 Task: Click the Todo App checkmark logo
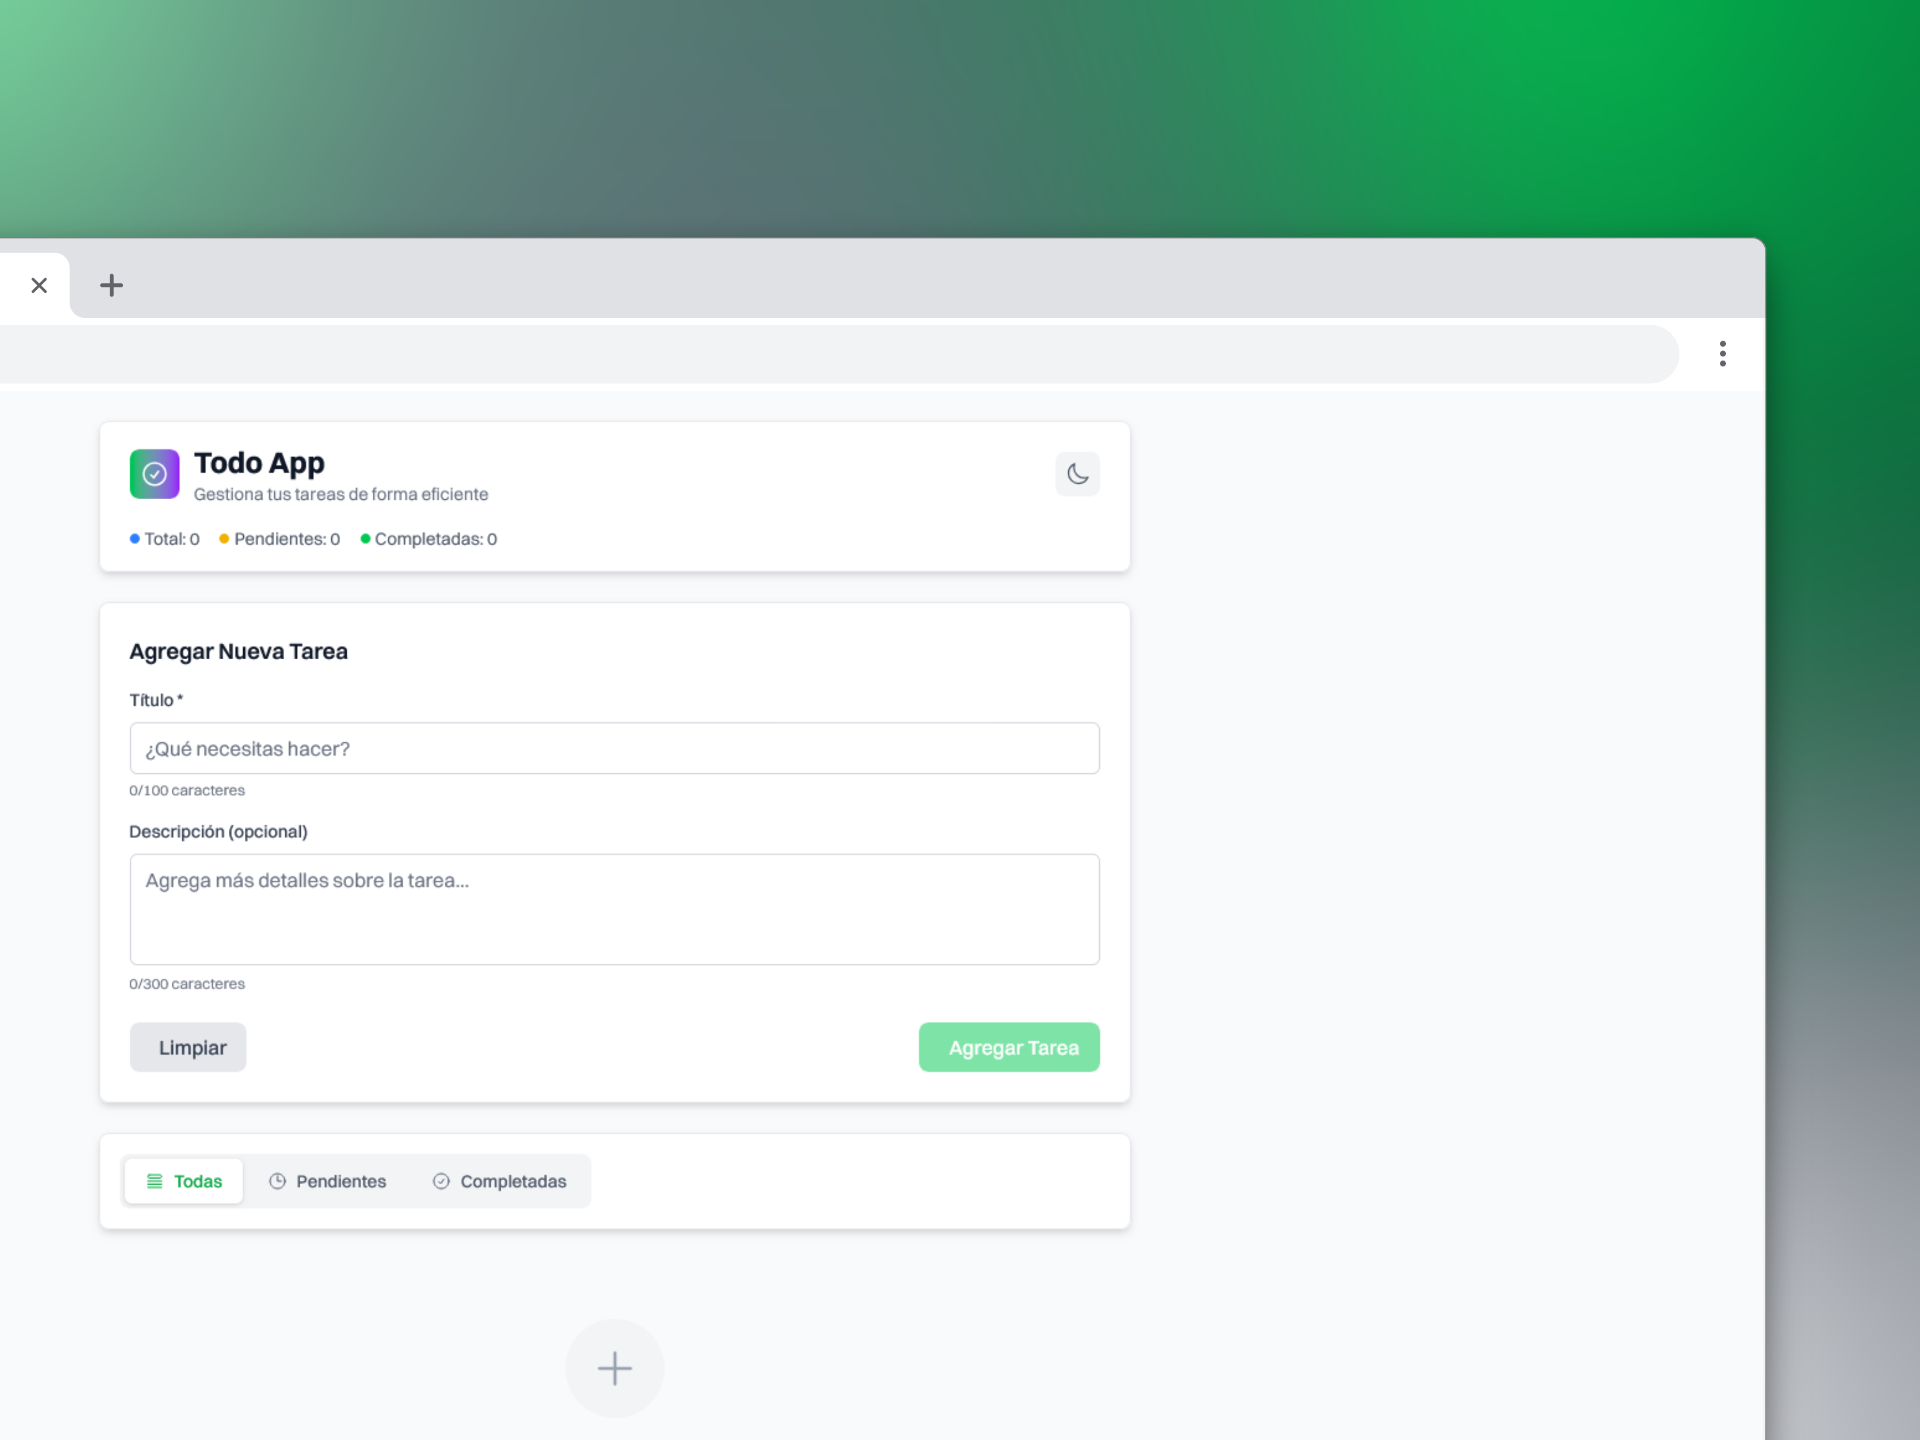(154, 474)
